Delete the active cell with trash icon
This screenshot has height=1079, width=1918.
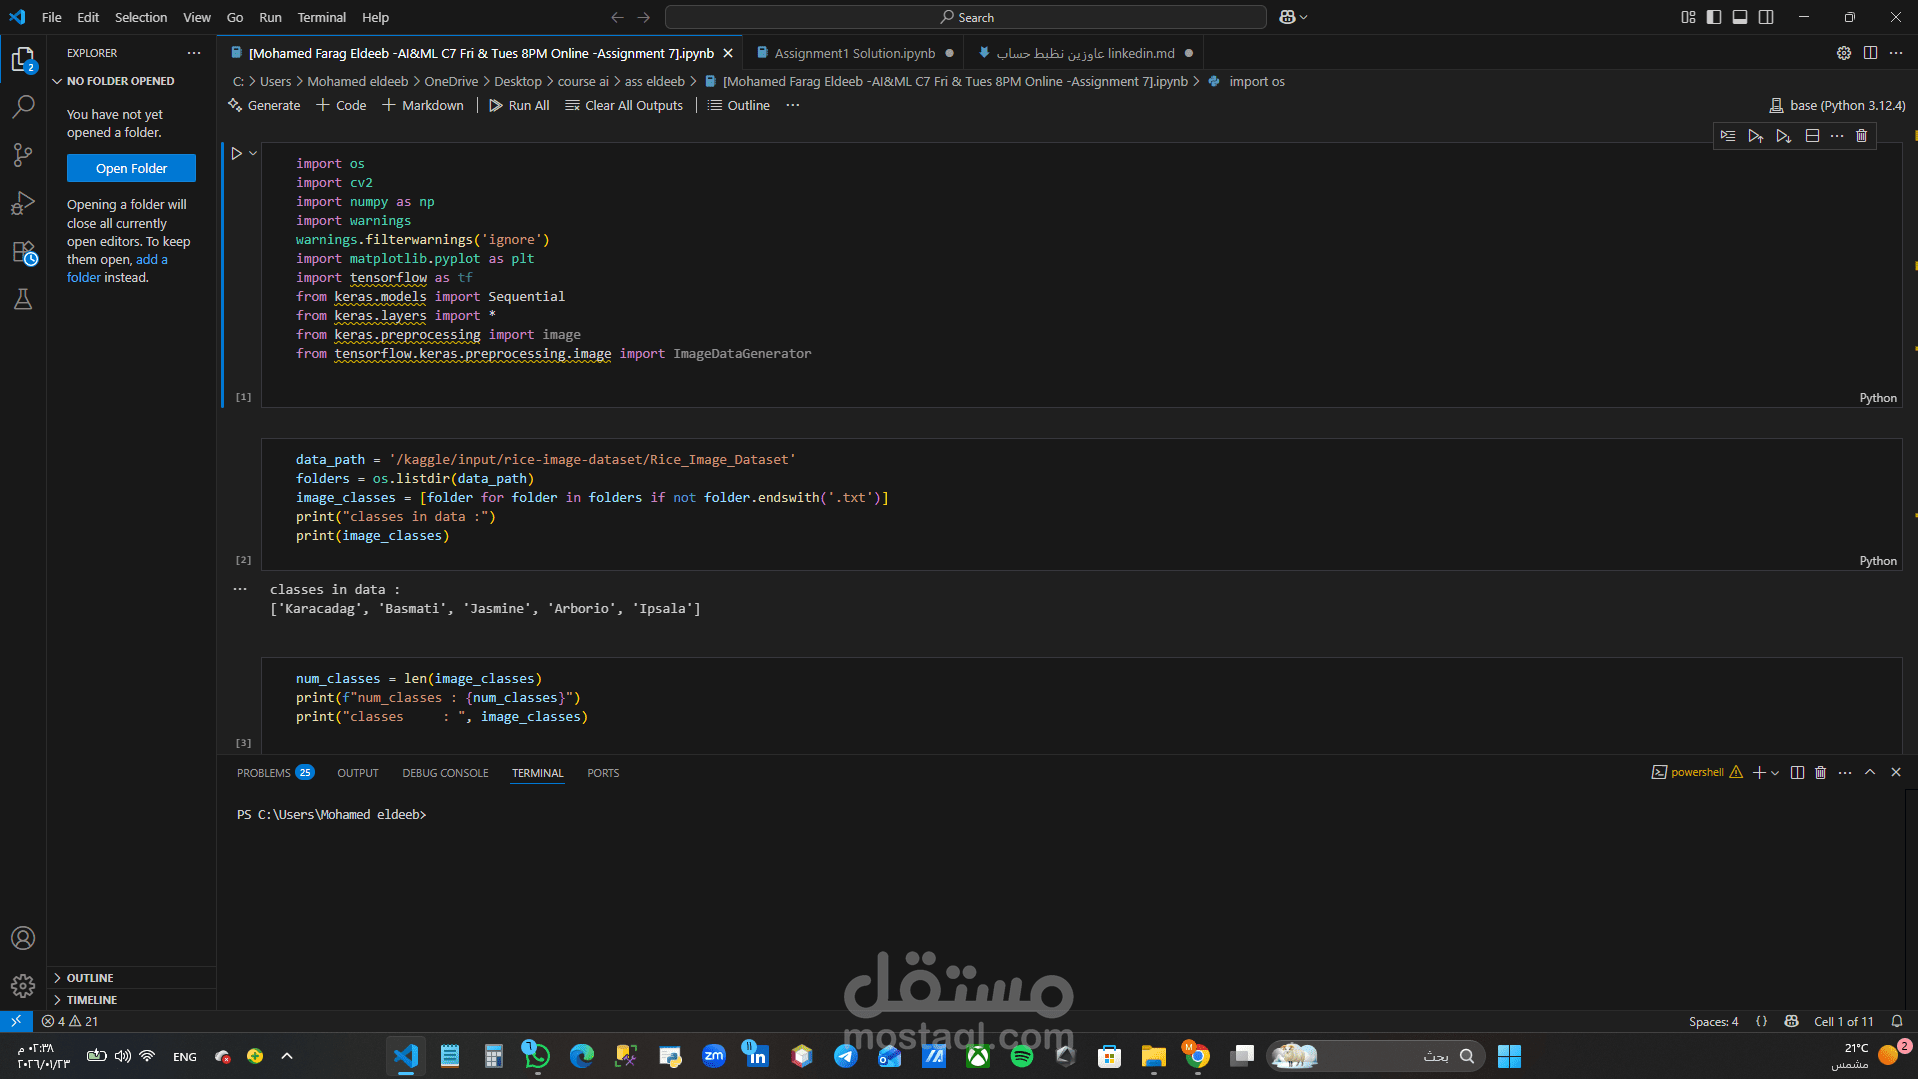(1861, 136)
